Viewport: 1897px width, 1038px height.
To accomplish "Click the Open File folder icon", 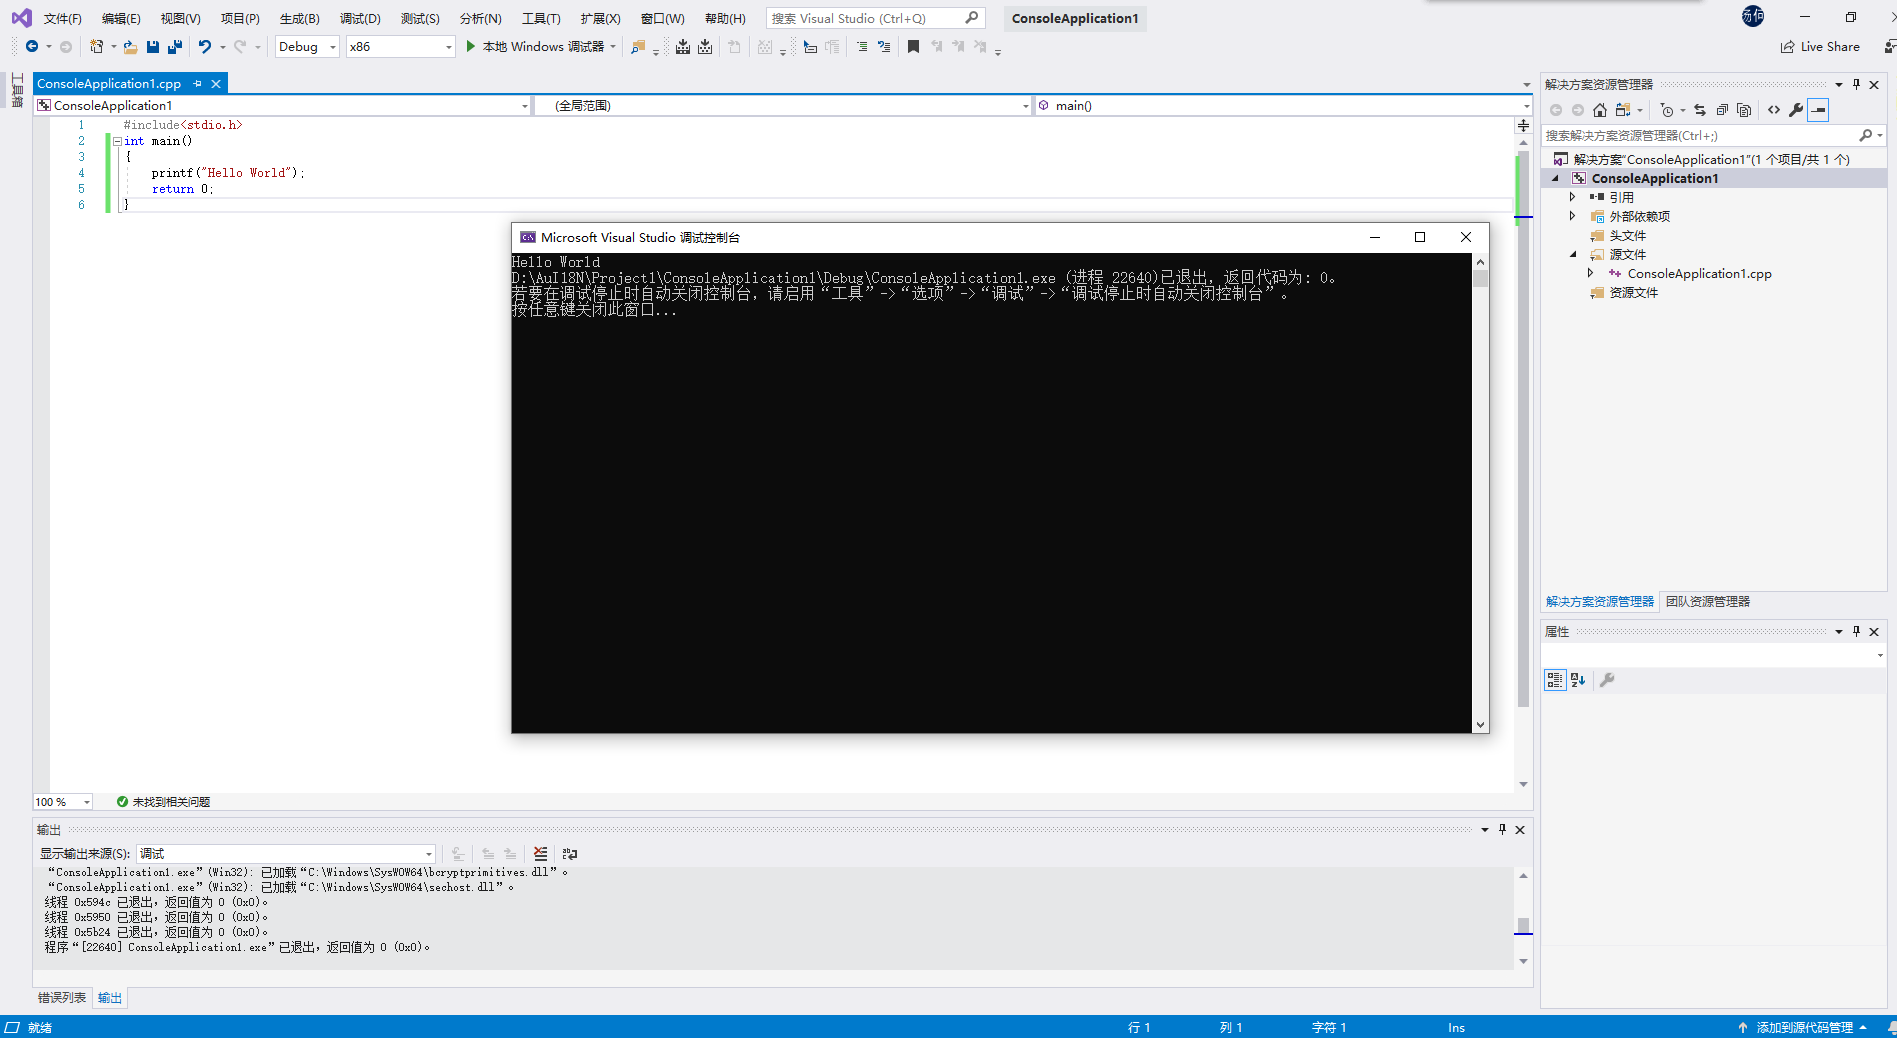I will 130,47.
